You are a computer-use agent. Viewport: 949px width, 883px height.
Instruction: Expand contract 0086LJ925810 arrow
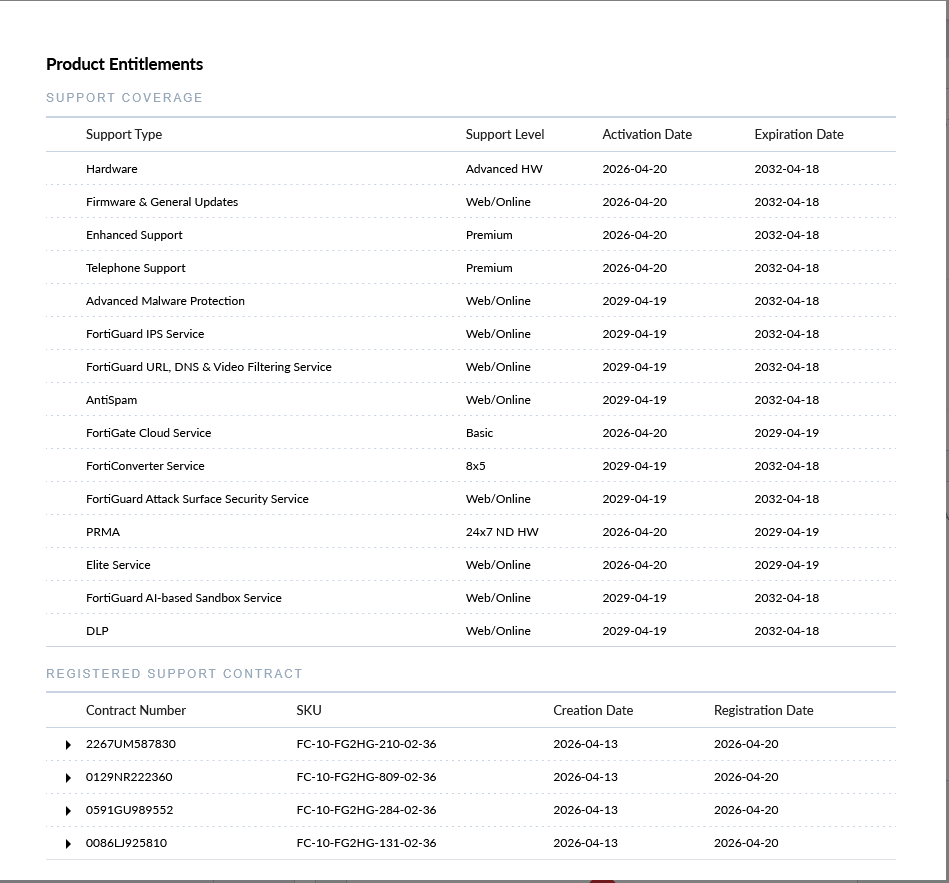click(68, 844)
